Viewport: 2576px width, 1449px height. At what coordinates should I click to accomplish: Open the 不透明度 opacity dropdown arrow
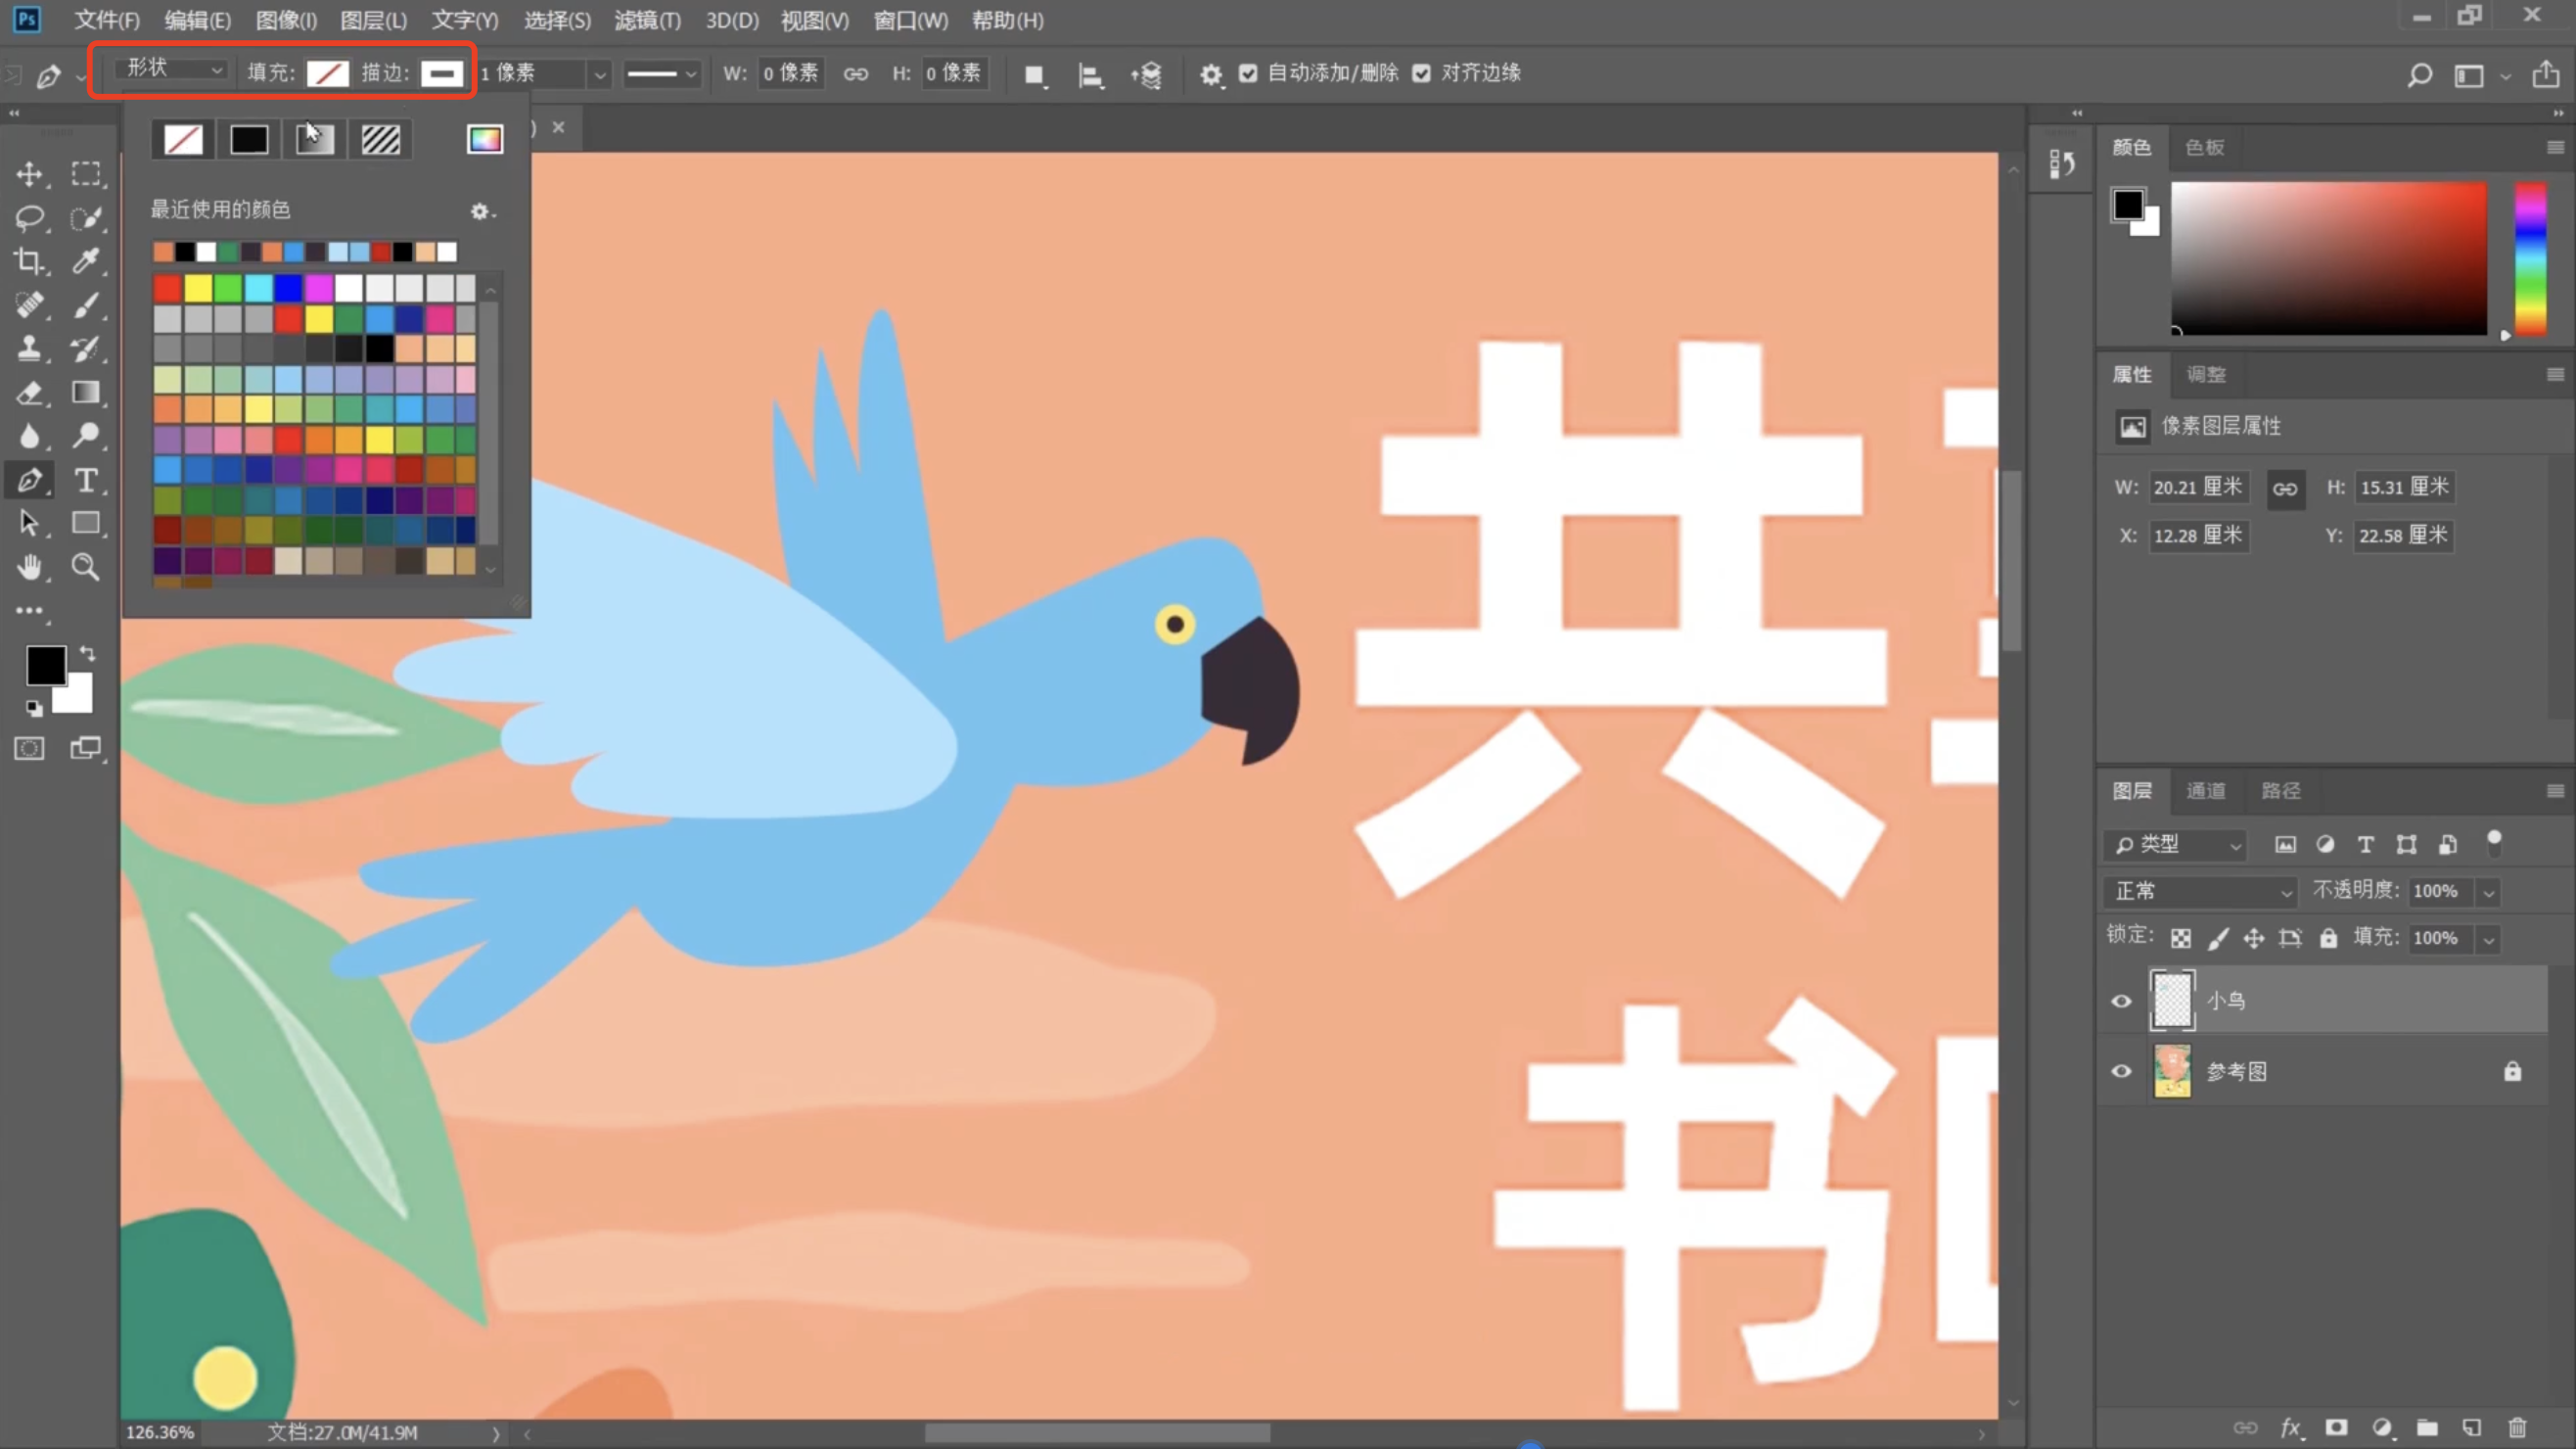(x=2489, y=891)
